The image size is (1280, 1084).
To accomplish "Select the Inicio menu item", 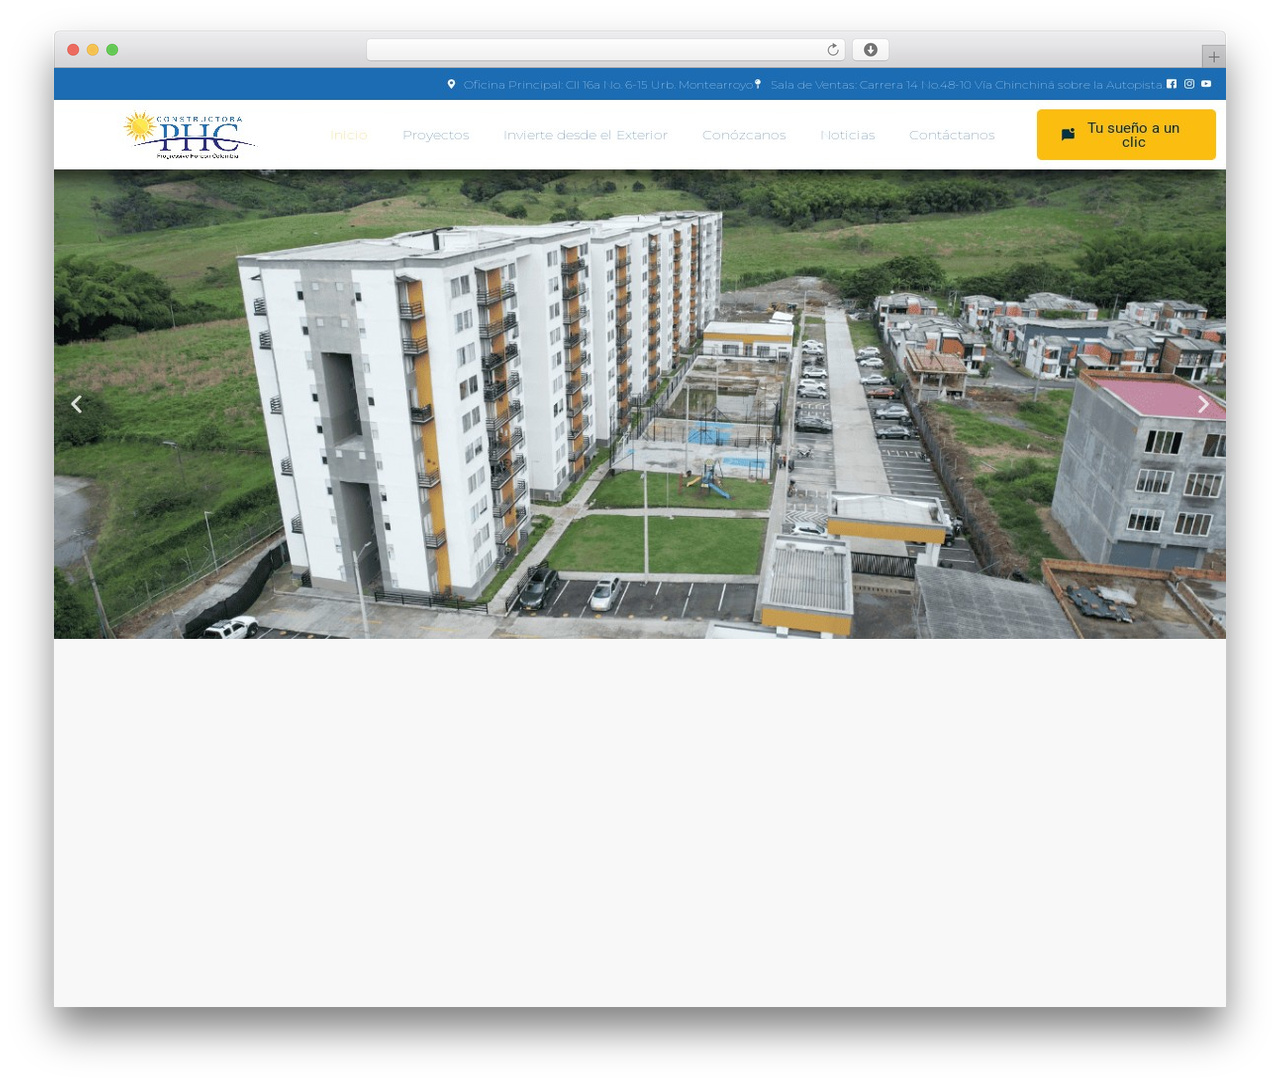I will pos(349,135).
